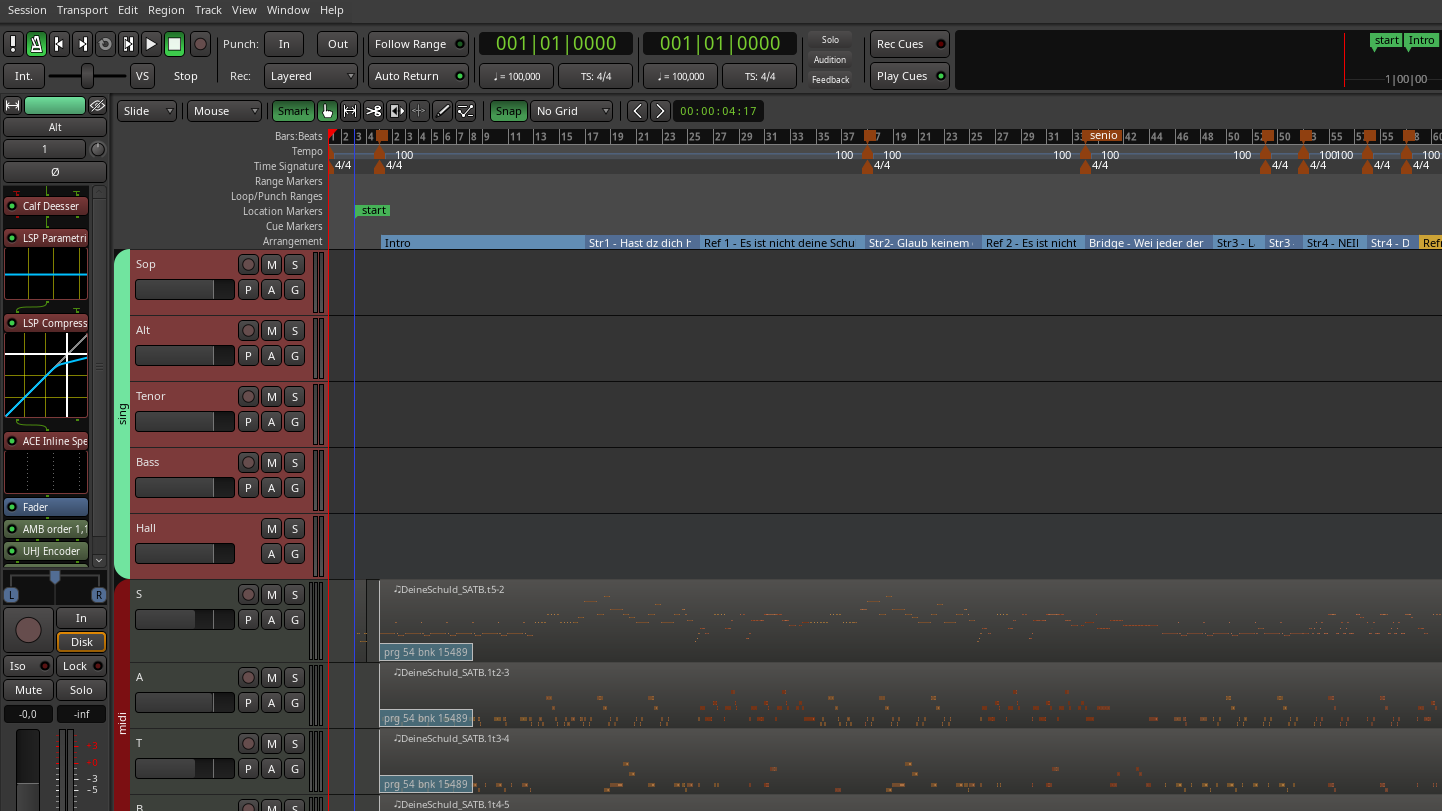Viewport: 1442px width, 811px height.
Task: Mute the Sop track
Action: (272, 264)
